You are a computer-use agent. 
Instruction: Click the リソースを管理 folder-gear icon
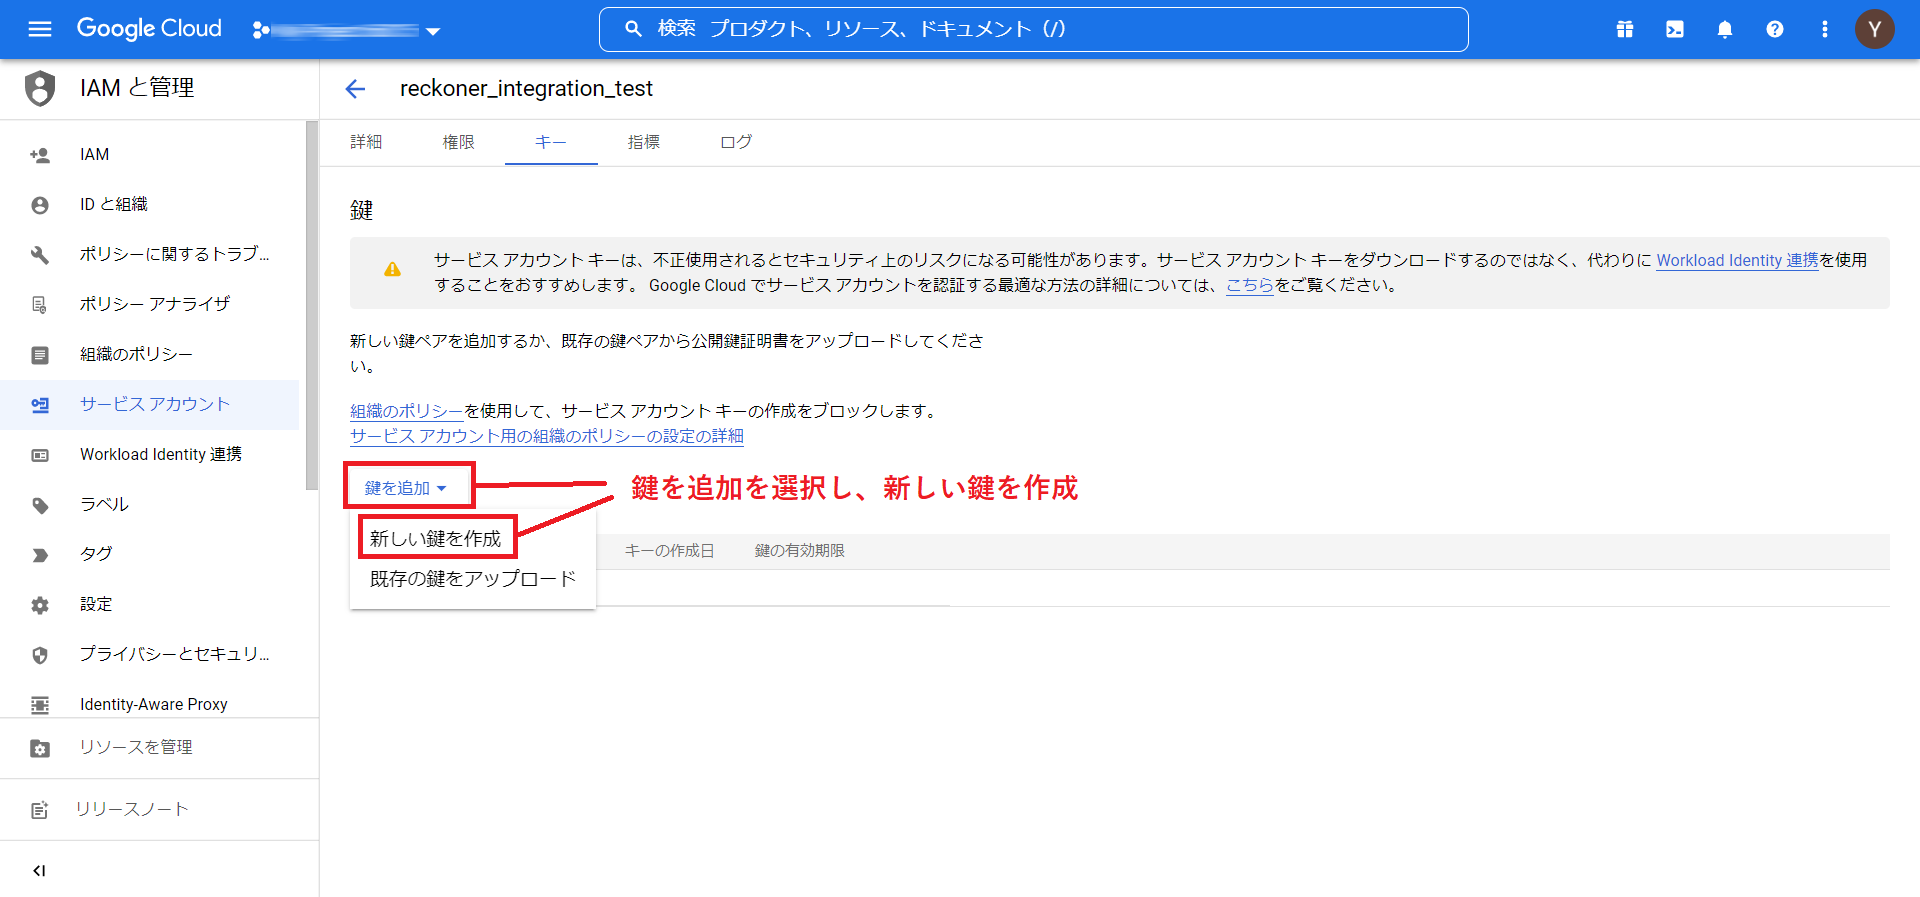coord(40,748)
